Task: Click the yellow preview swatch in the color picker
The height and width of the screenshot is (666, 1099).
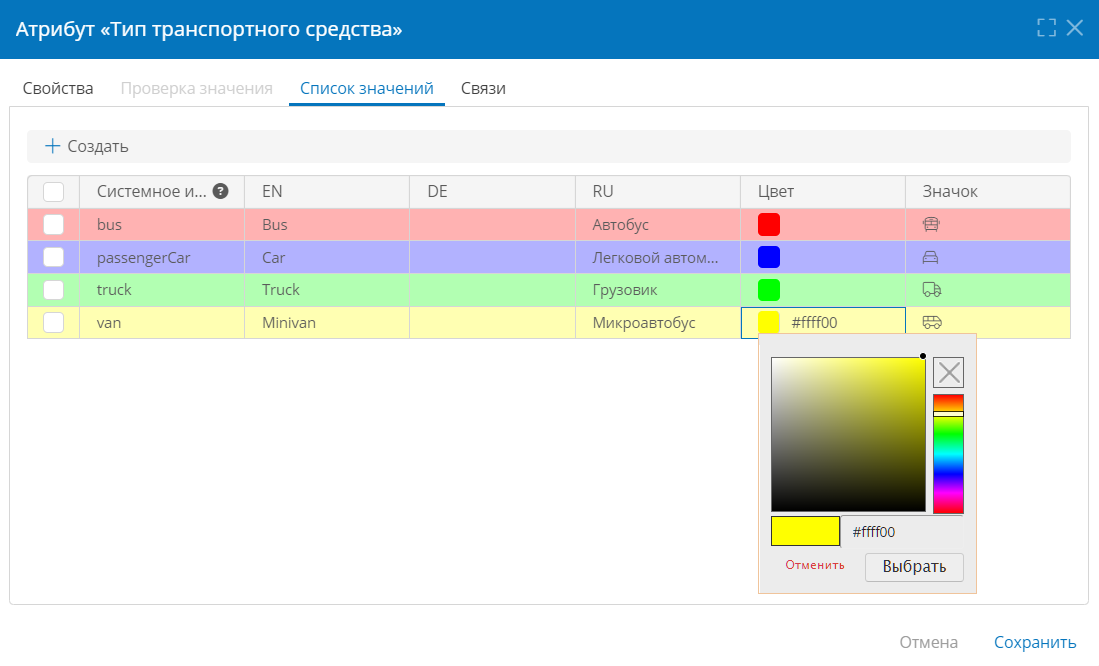Action: point(805,531)
